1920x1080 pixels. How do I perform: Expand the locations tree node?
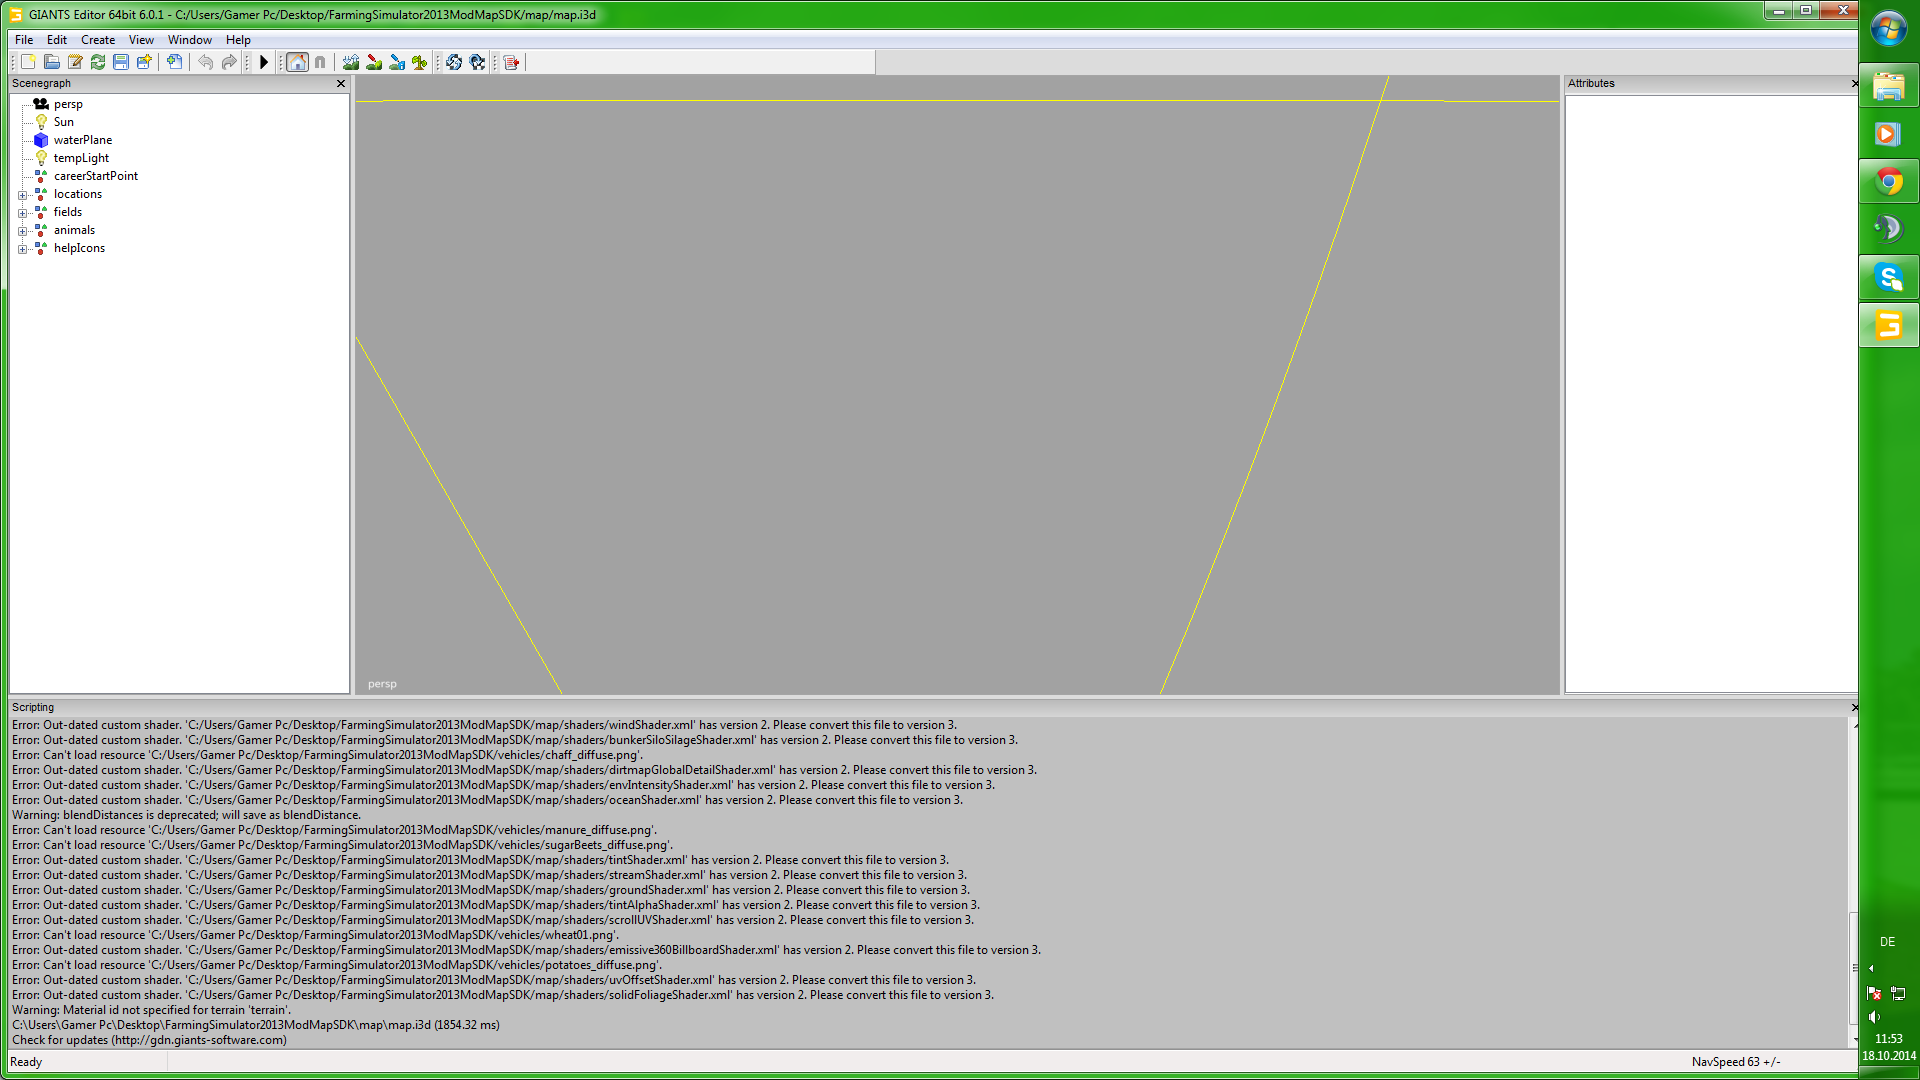pyautogui.click(x=22, y=195)
